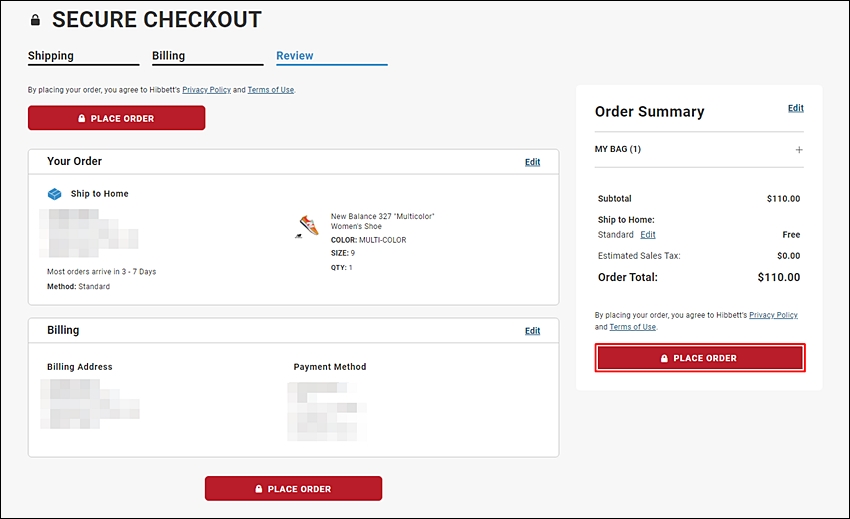The width and height of the screenshot is (850, 519).
Task: Edit the Billing section
Action: [x=532, y=331]
